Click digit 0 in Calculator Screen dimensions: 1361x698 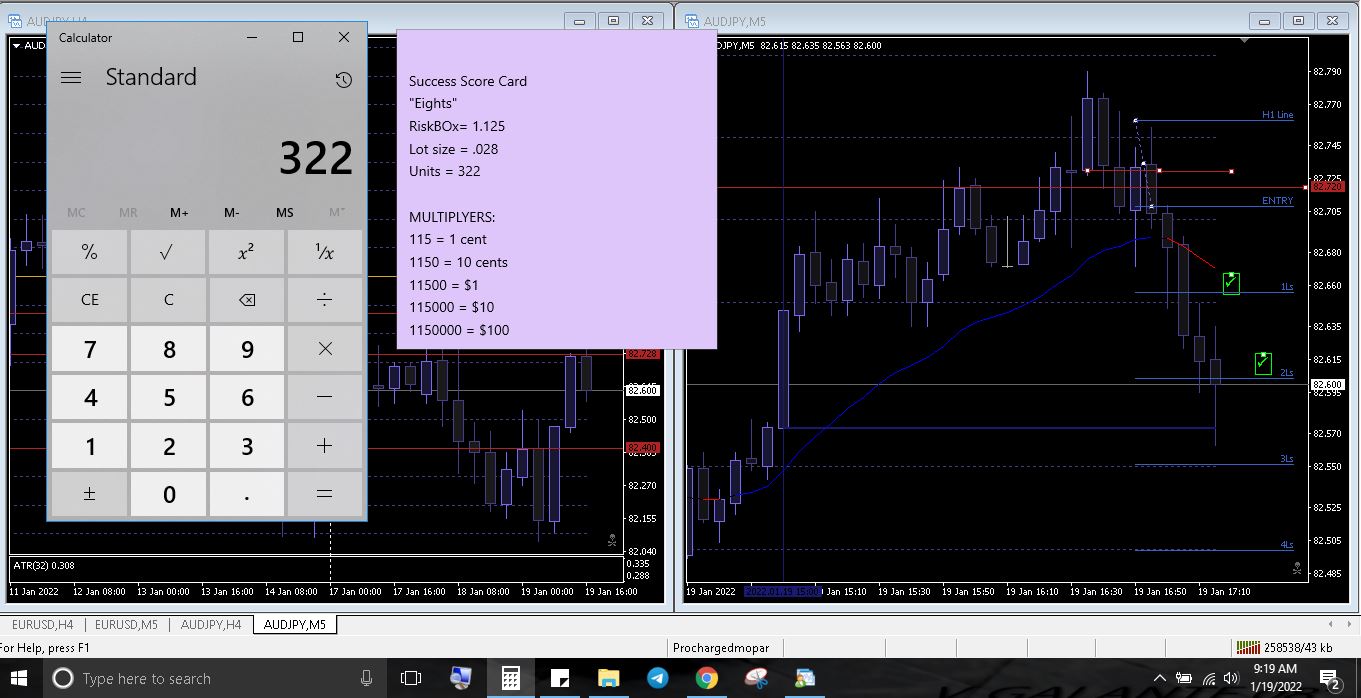(x=168, y=494)
